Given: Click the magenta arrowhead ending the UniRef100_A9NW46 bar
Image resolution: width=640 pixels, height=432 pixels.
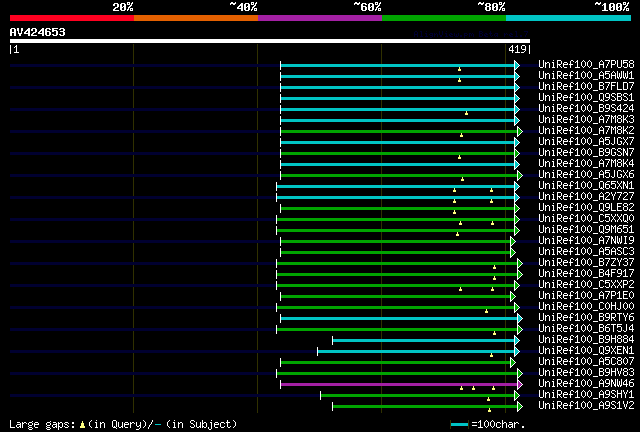Looking at the screenshot, I should pyautogui.click(x=520, y=385).
